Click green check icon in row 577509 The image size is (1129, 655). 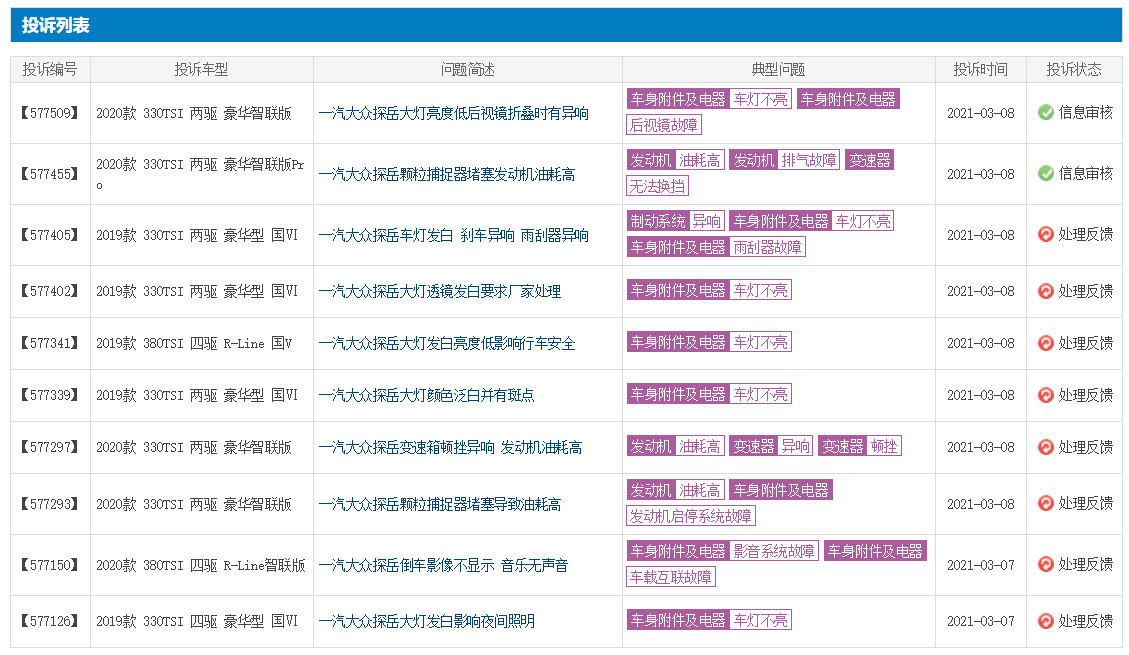click(1045, 112)
